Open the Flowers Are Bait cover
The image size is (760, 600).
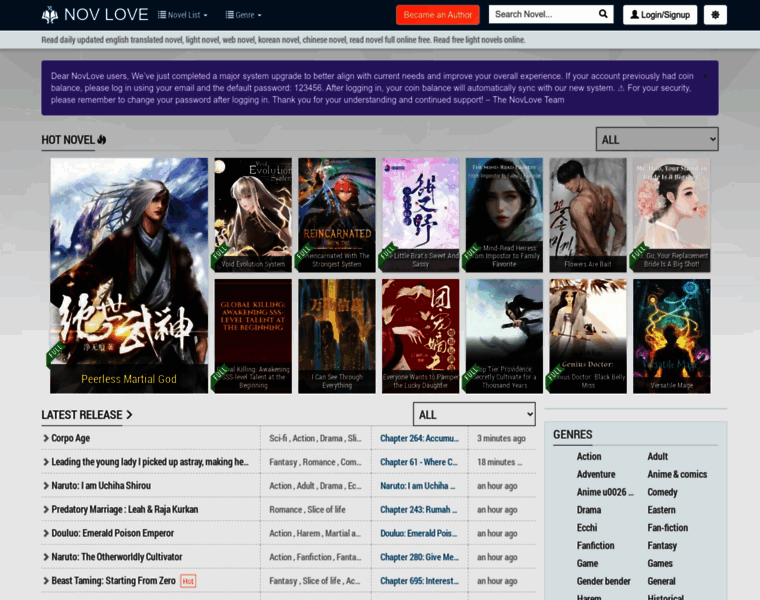tap(588, 215)
